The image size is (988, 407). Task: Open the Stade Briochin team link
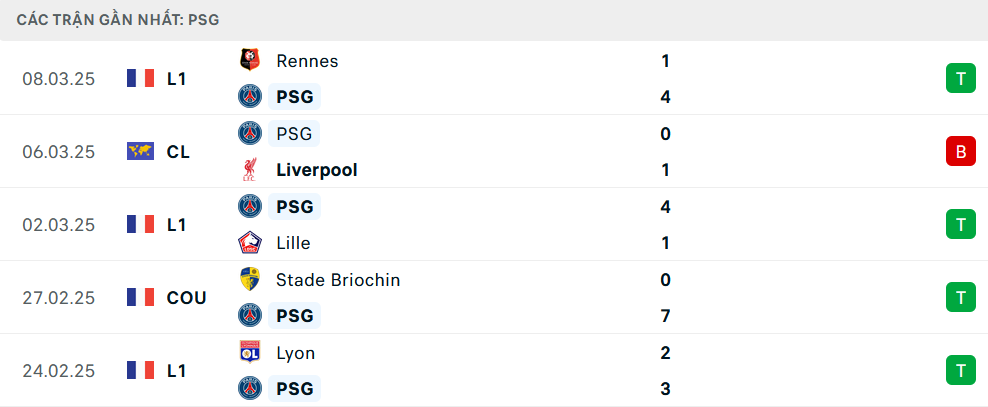pos(338,280)
